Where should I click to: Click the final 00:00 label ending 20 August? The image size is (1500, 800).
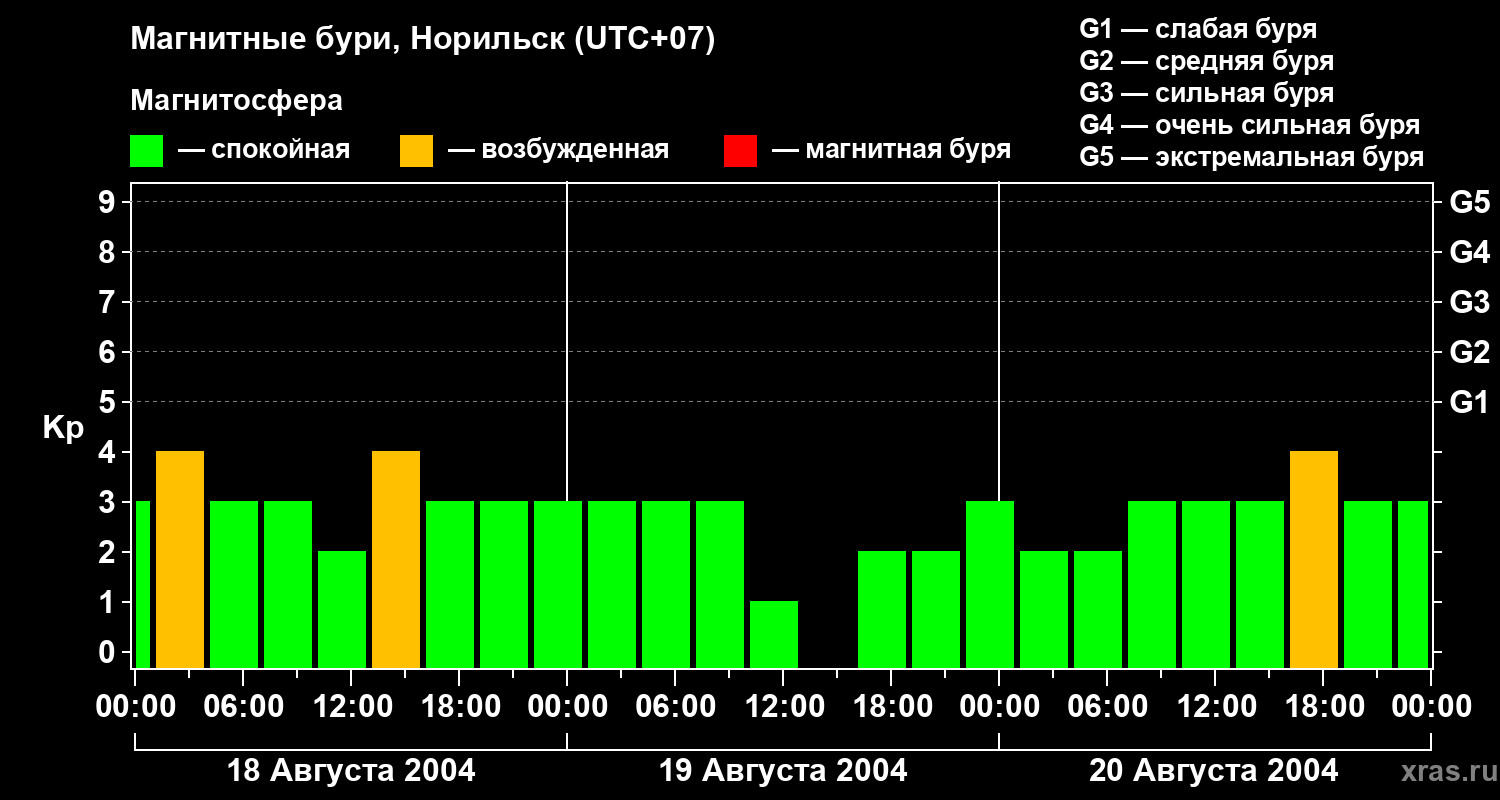point(1431,707)
